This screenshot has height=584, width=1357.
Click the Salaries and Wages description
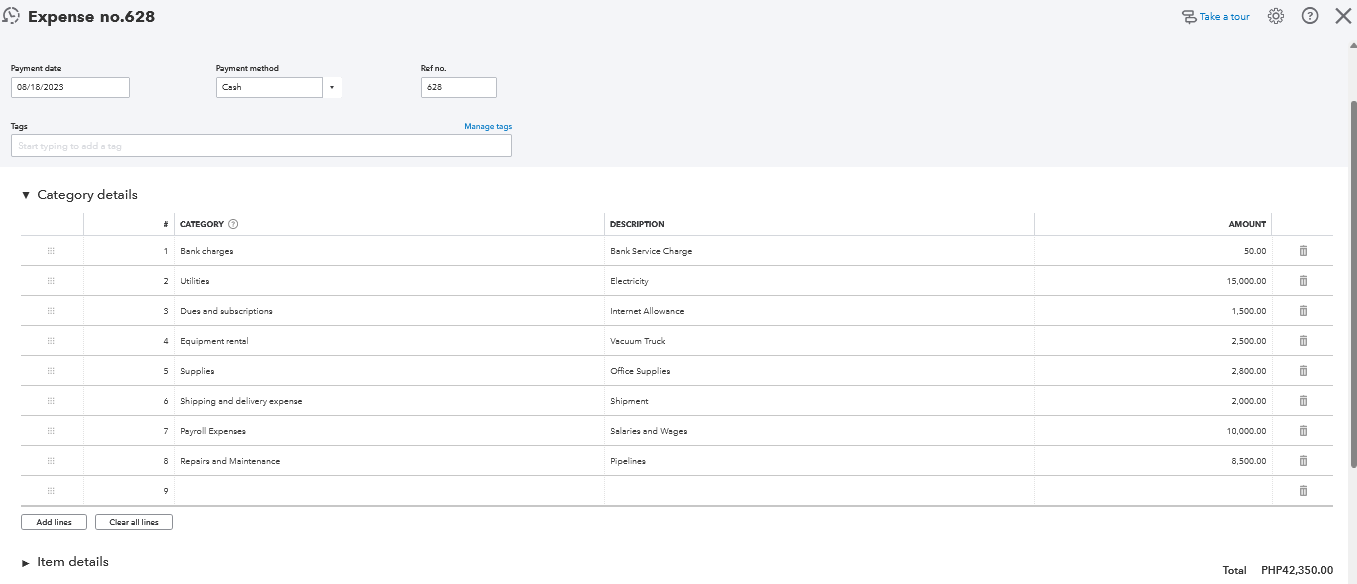point(819,431)
